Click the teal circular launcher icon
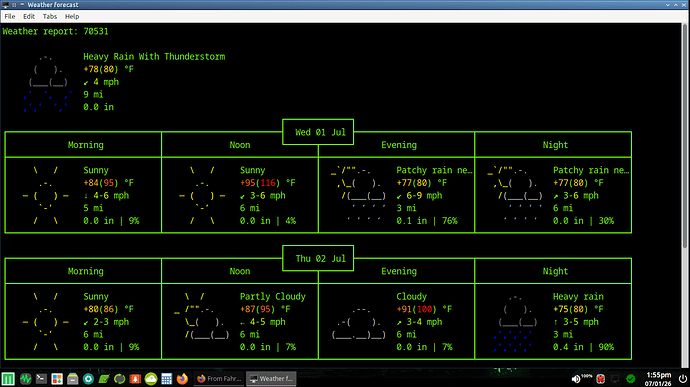The height and width of the screenshot is (387, 690). pyautogui.click(x=88, y=379)
